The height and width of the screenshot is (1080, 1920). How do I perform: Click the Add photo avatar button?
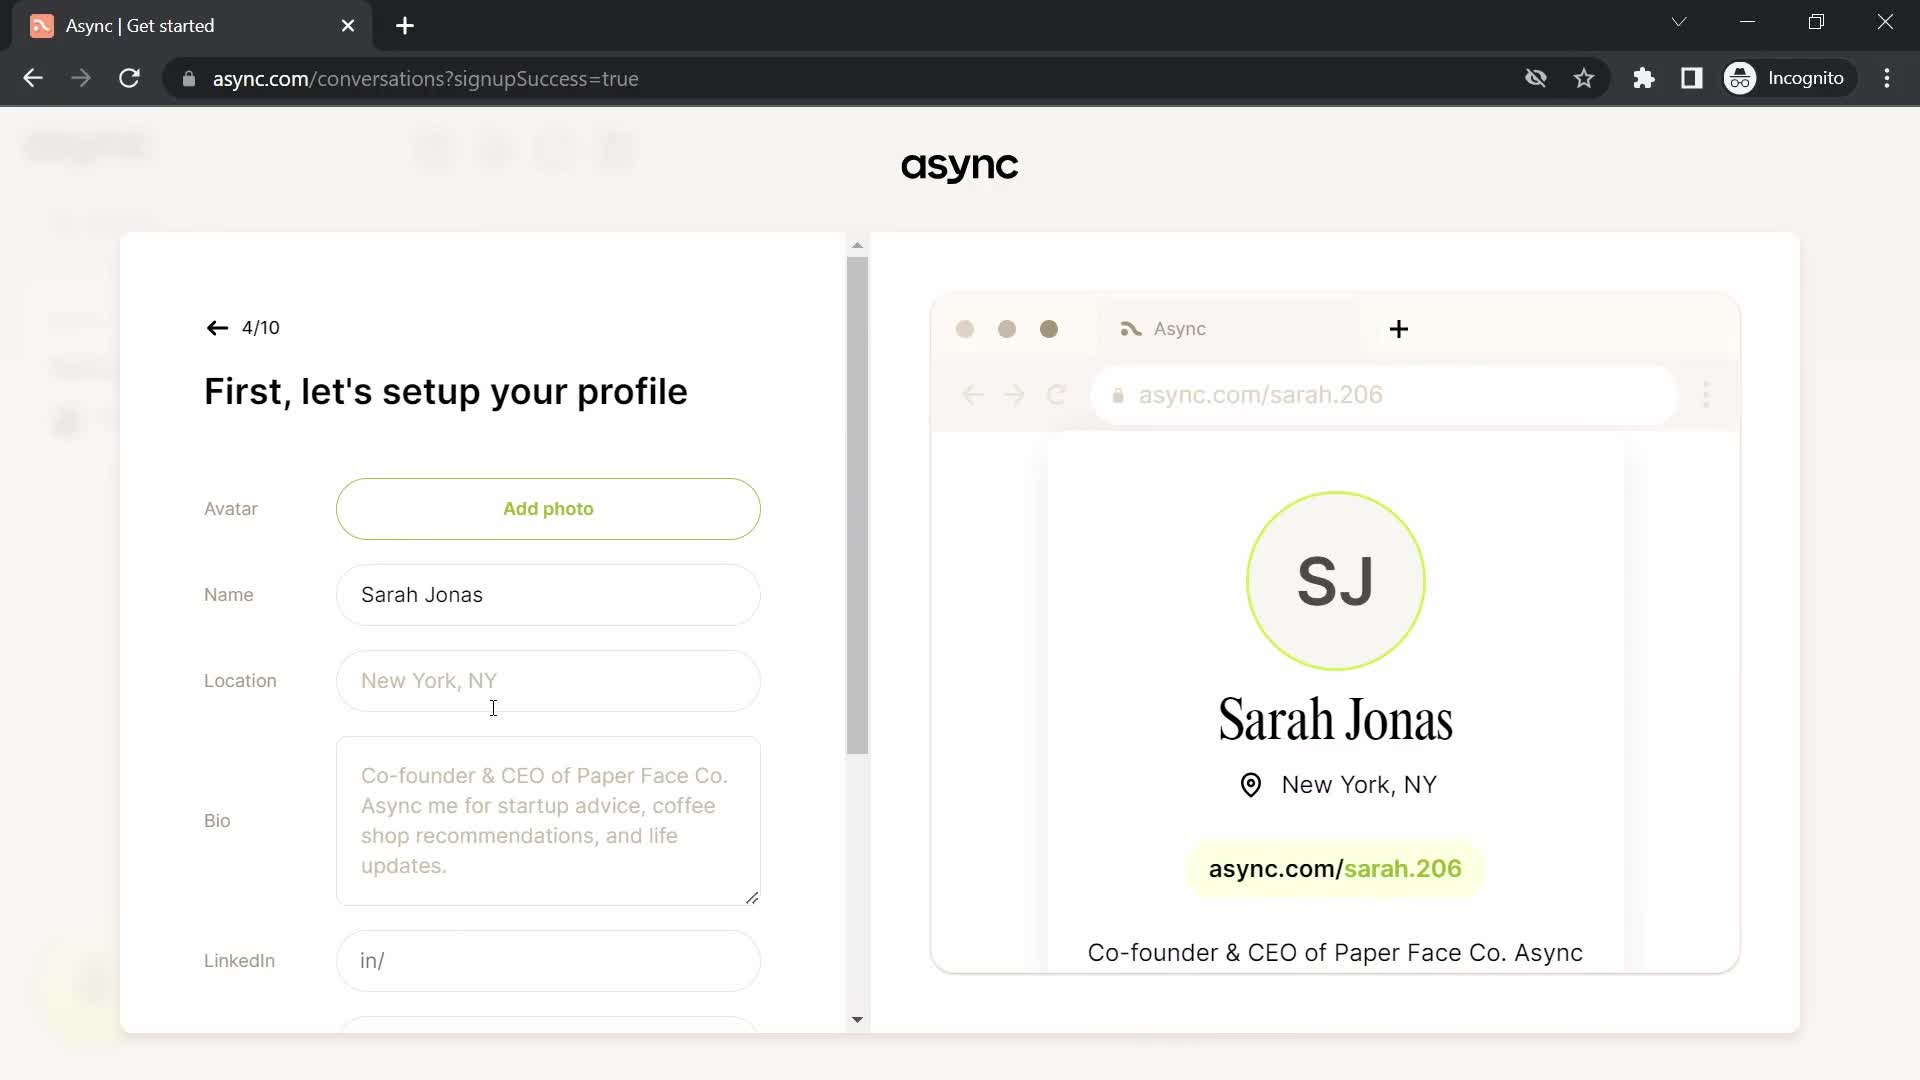click(549, 508)
